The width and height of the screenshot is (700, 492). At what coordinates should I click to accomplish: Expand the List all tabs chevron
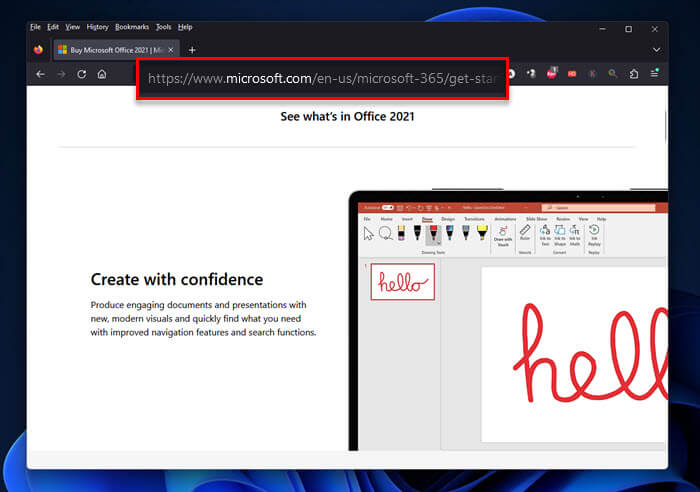coord(656,50)
